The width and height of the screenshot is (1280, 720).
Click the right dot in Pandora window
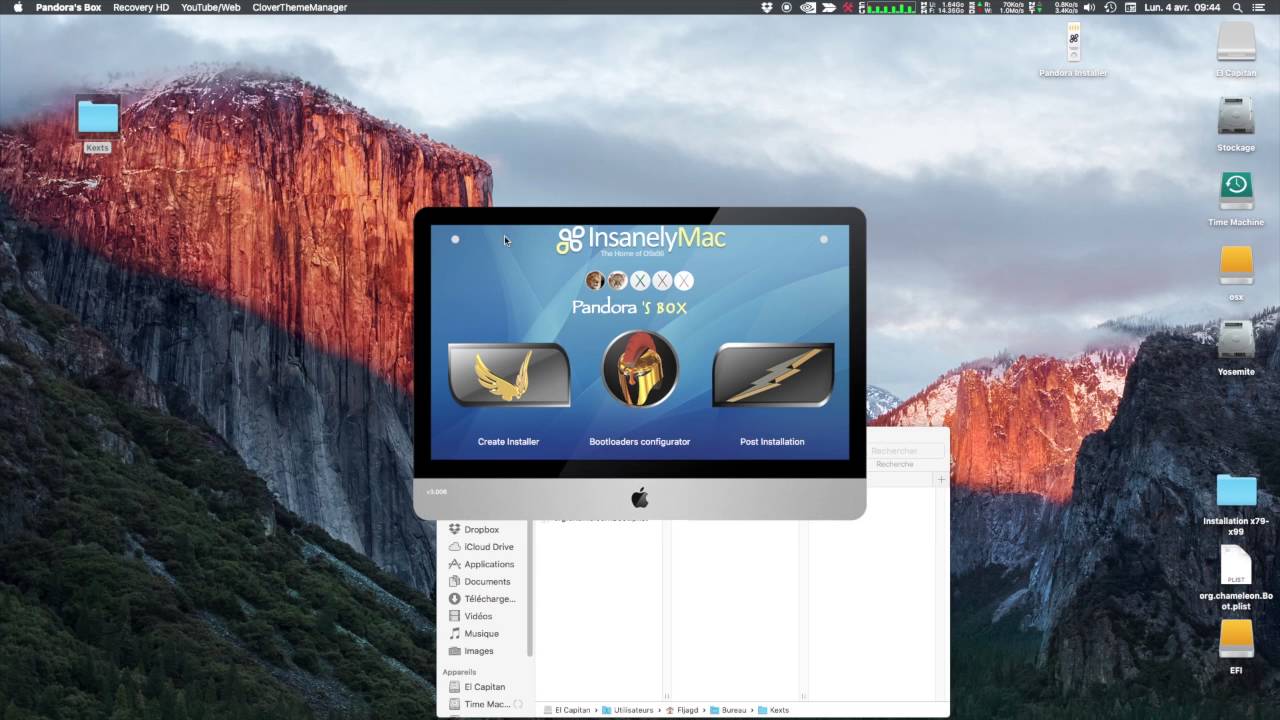coord(824,239)
